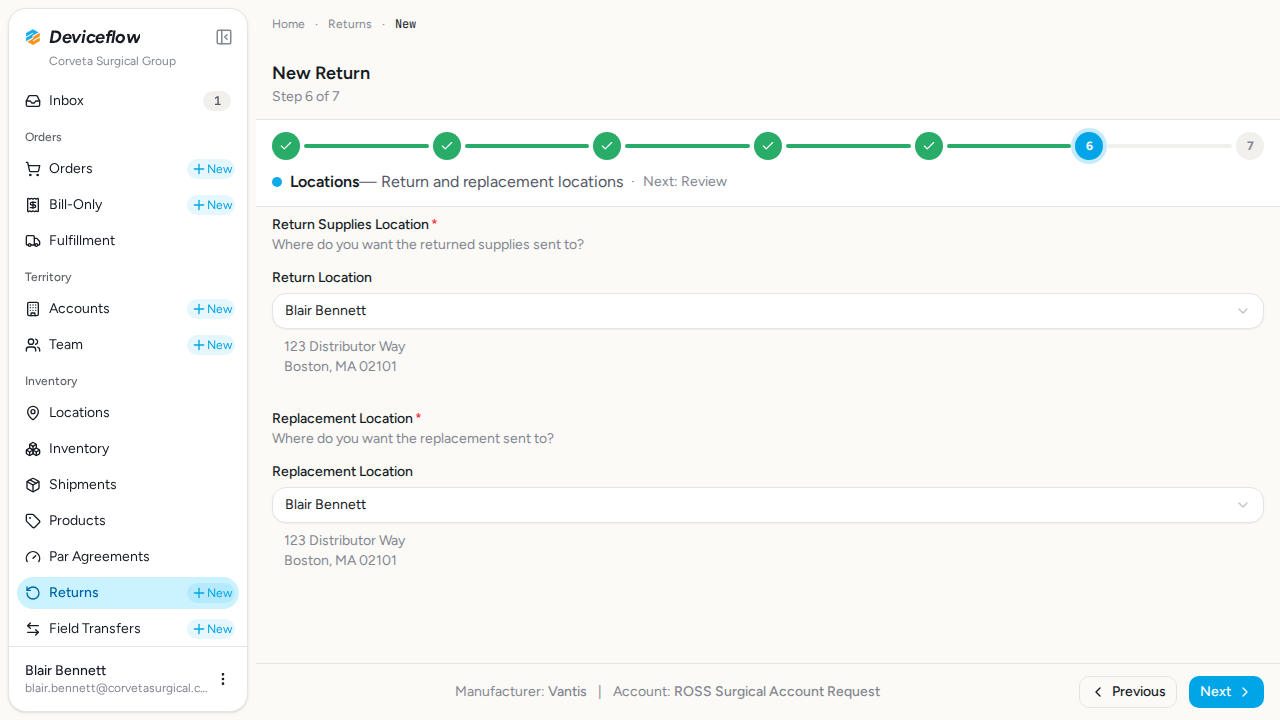Open user menu three-dots icon
The height and width of the screenshot is (720, 1280).
coord(223,679)
